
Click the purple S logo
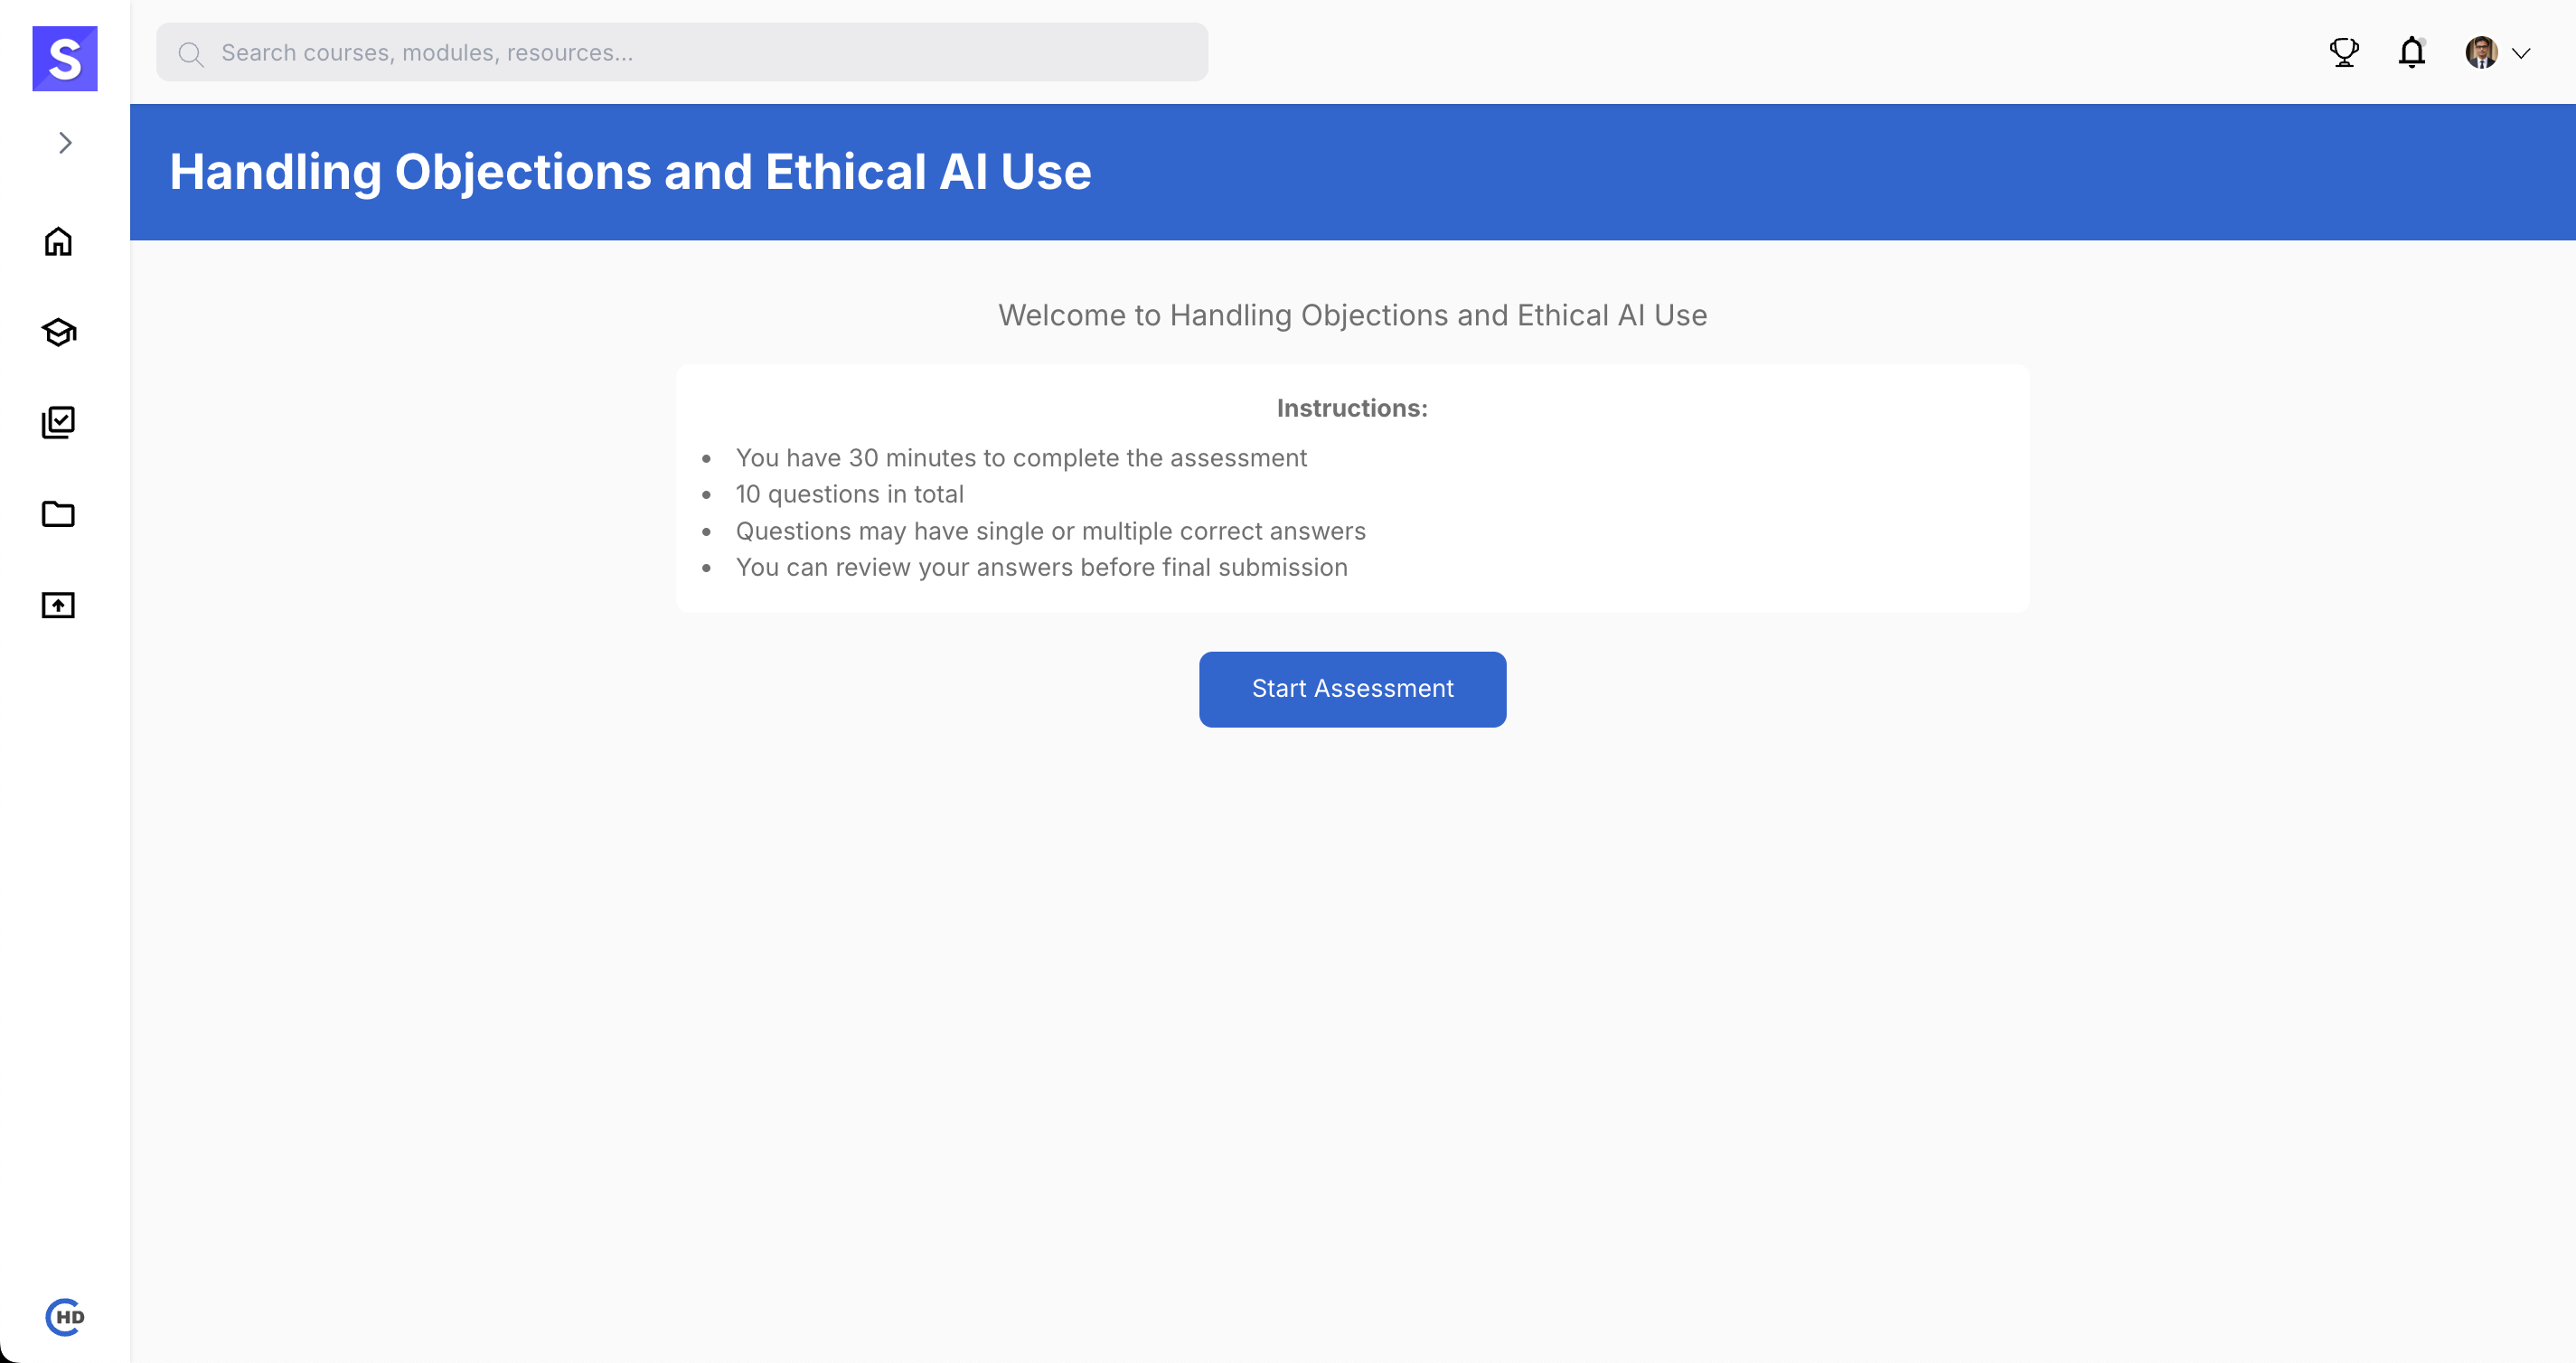[65, 59]
